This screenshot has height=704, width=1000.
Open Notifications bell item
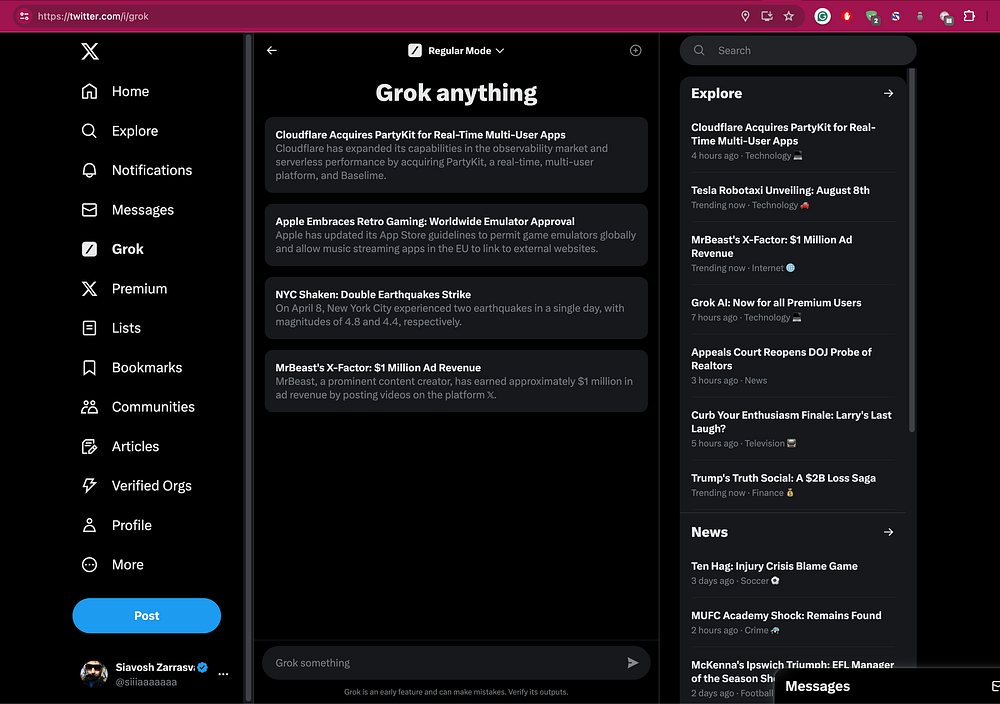point(136,170)
